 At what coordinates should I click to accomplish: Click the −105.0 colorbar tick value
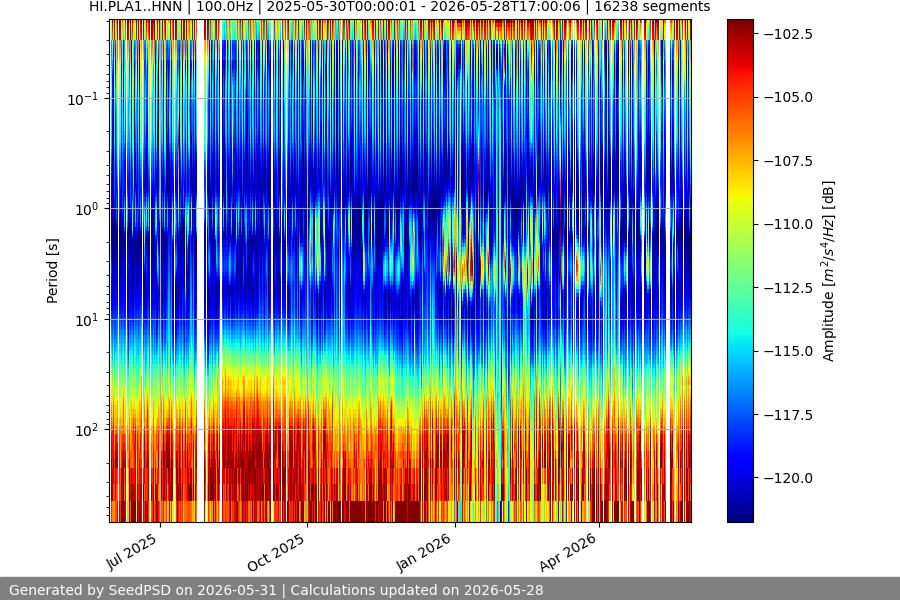[789, 97]
